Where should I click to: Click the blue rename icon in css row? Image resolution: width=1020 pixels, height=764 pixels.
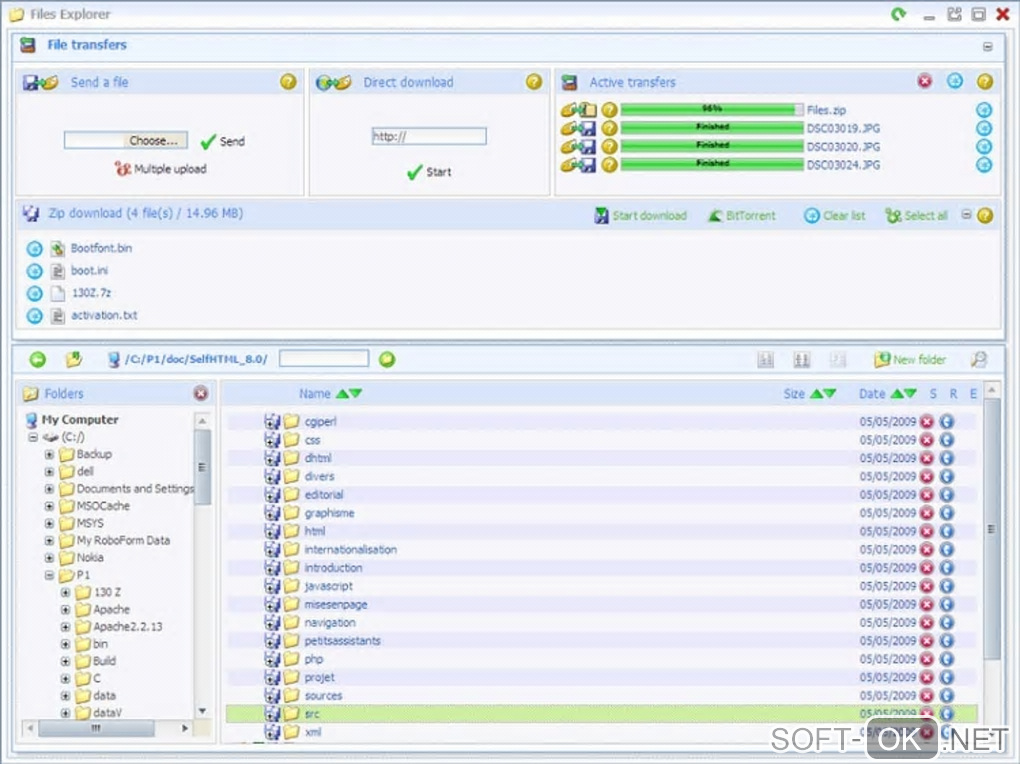click(x=946, y=440)
